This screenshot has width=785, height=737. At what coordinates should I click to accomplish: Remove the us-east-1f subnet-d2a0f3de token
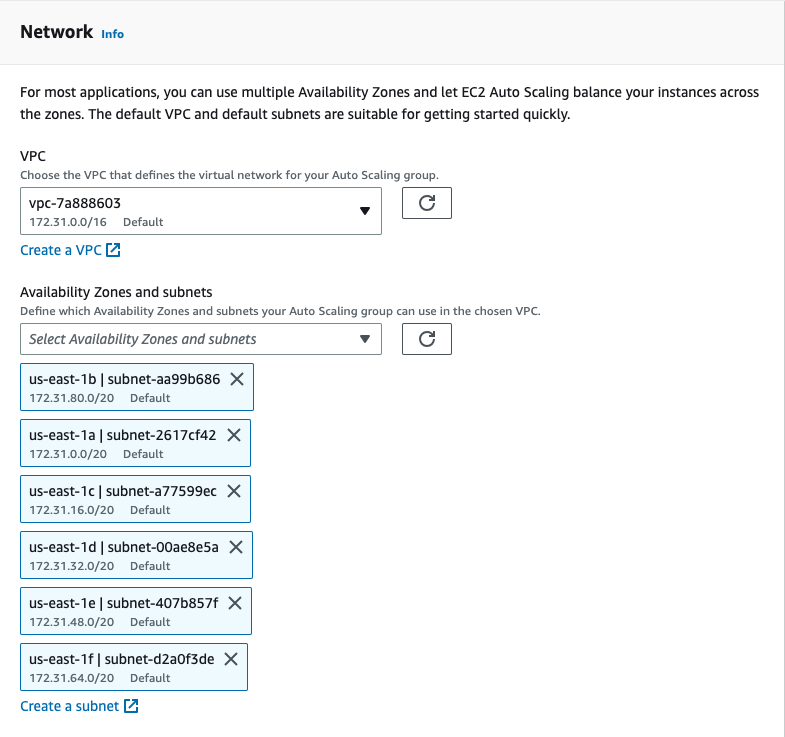point(231,659)
